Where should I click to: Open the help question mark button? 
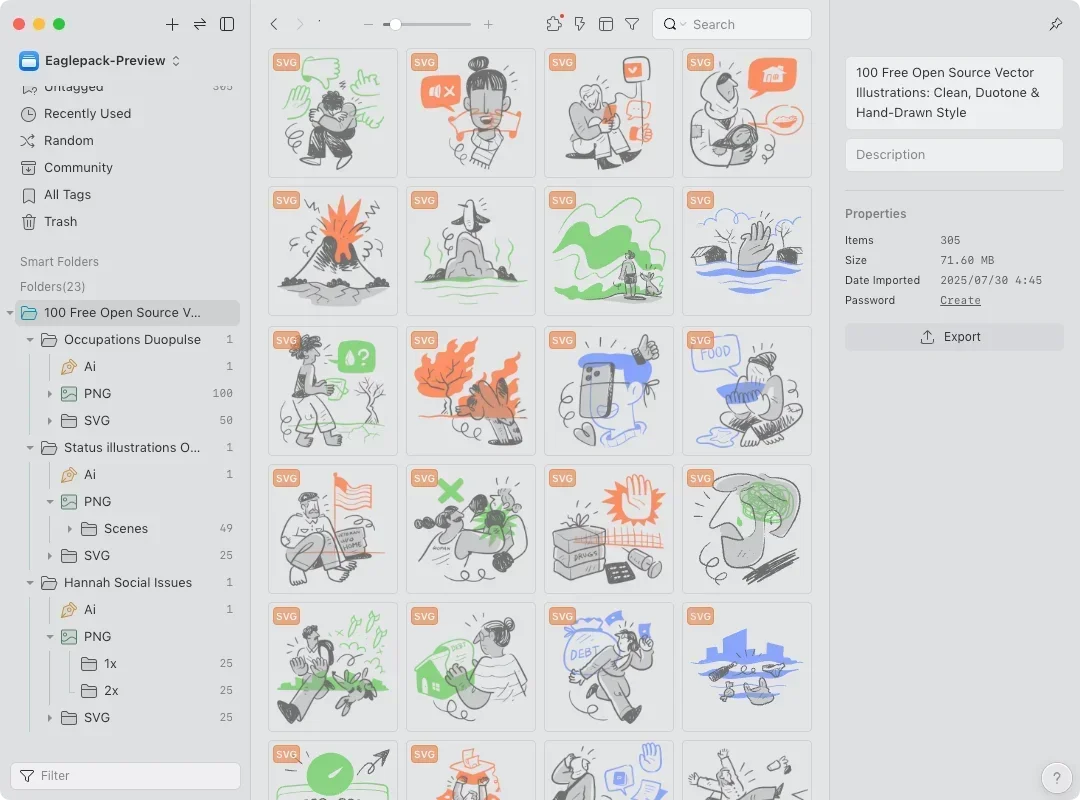1057,778
